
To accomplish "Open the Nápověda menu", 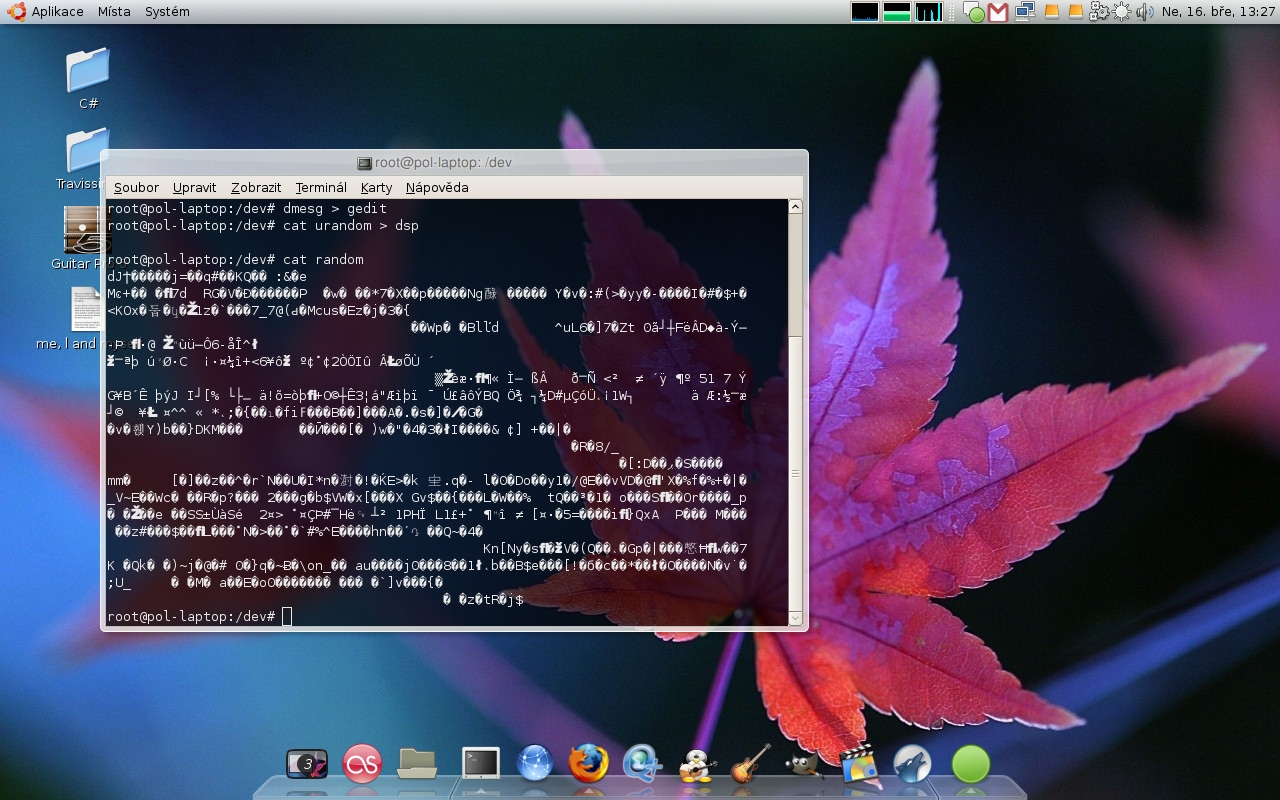I will pos(437,187).
